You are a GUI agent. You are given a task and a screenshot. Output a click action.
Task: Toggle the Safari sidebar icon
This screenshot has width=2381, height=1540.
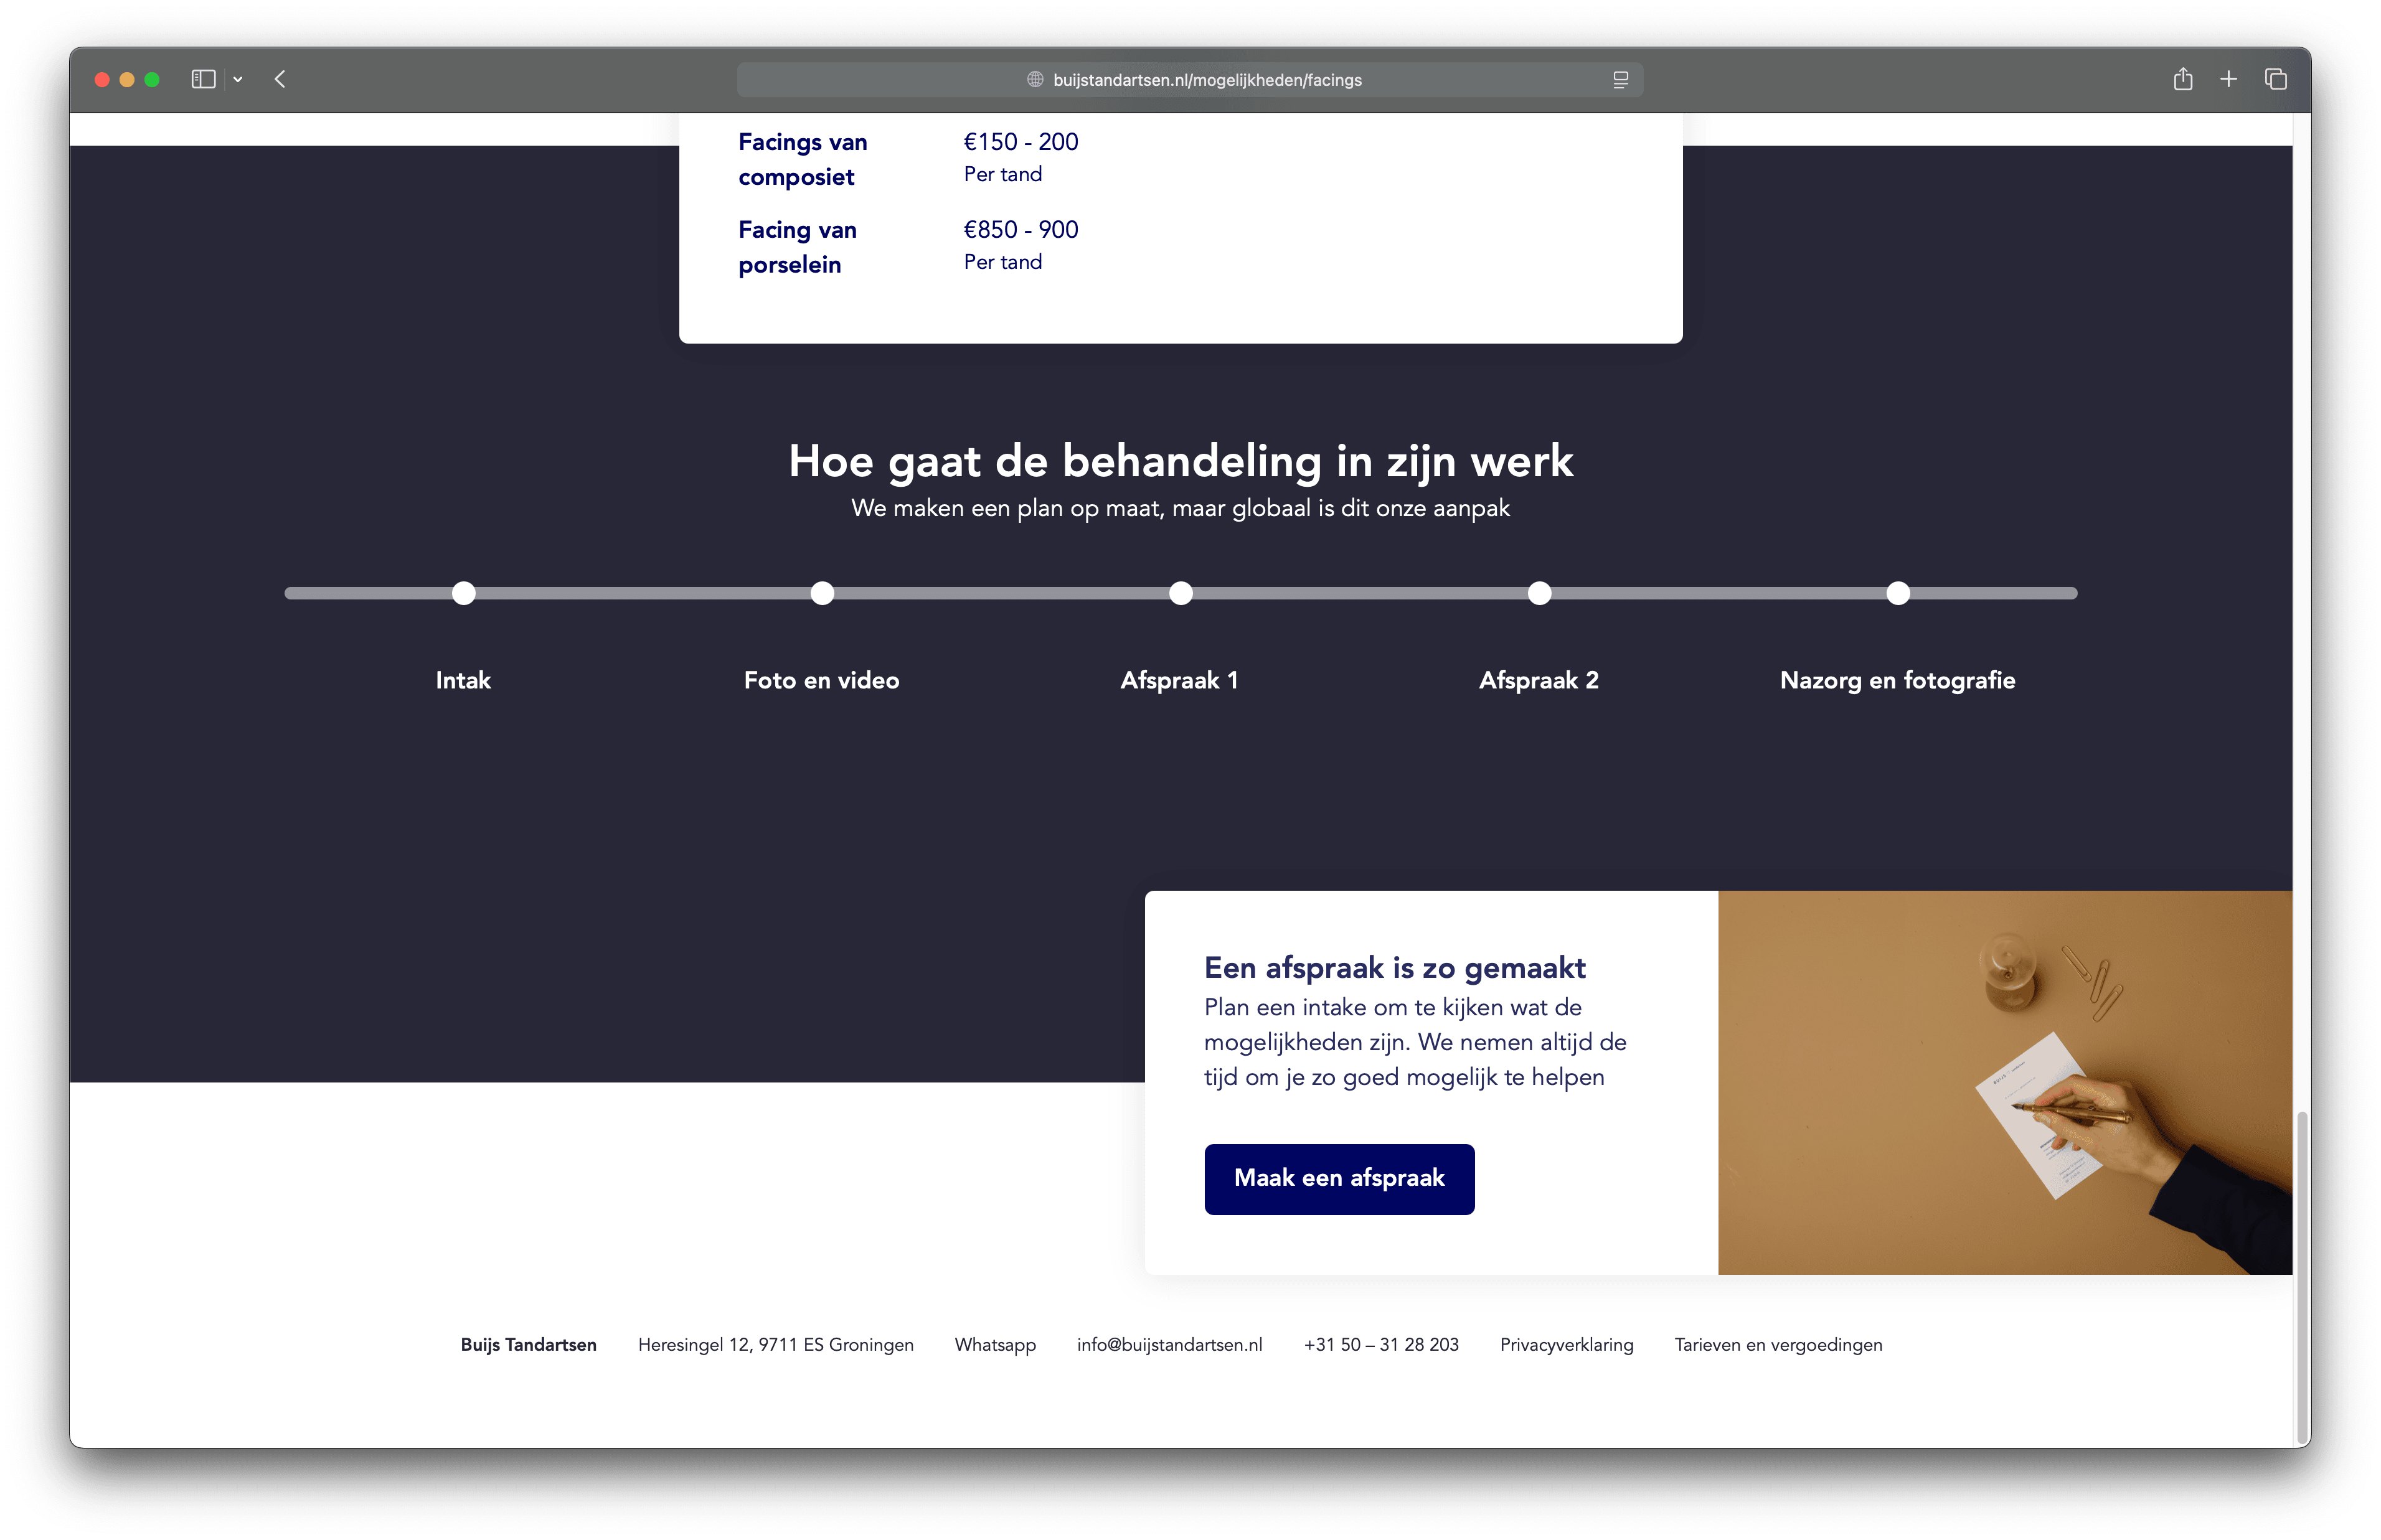203,79
